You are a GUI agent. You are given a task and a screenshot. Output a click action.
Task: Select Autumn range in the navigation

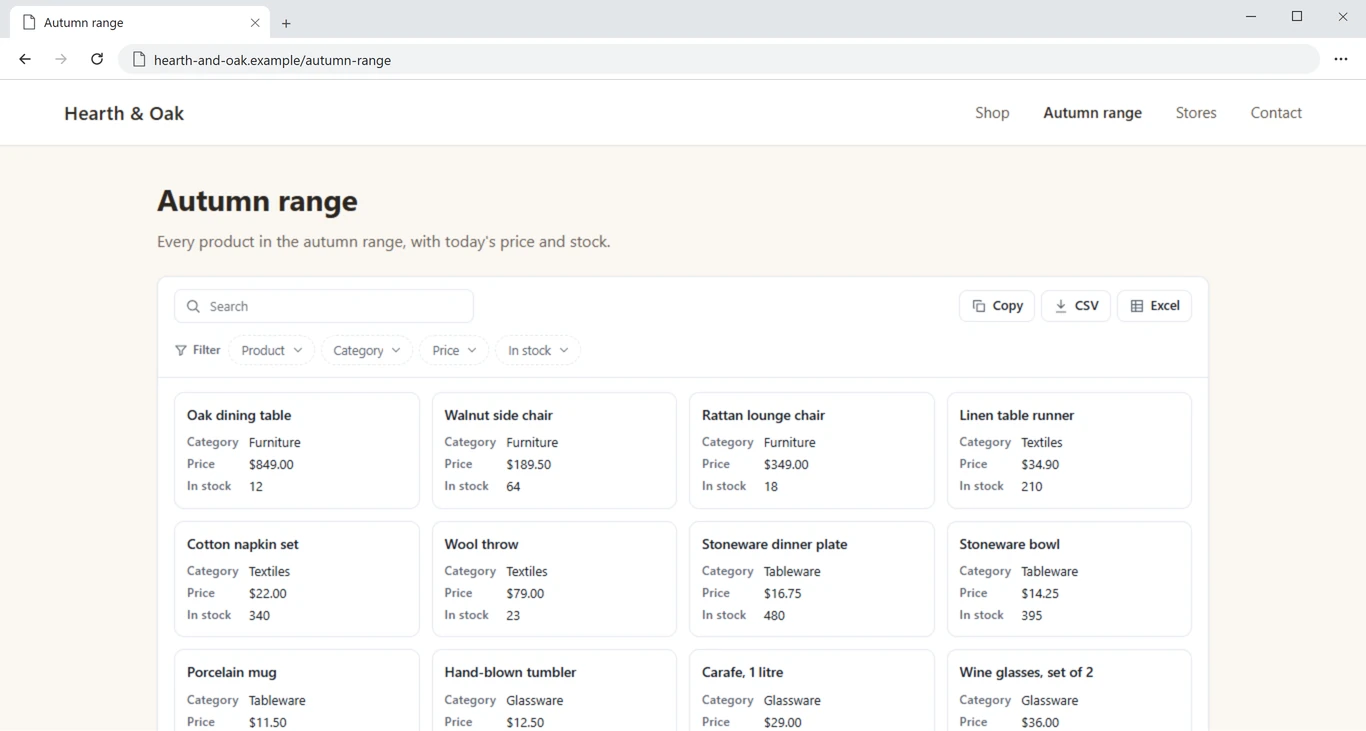click(x=1092, y=113)
